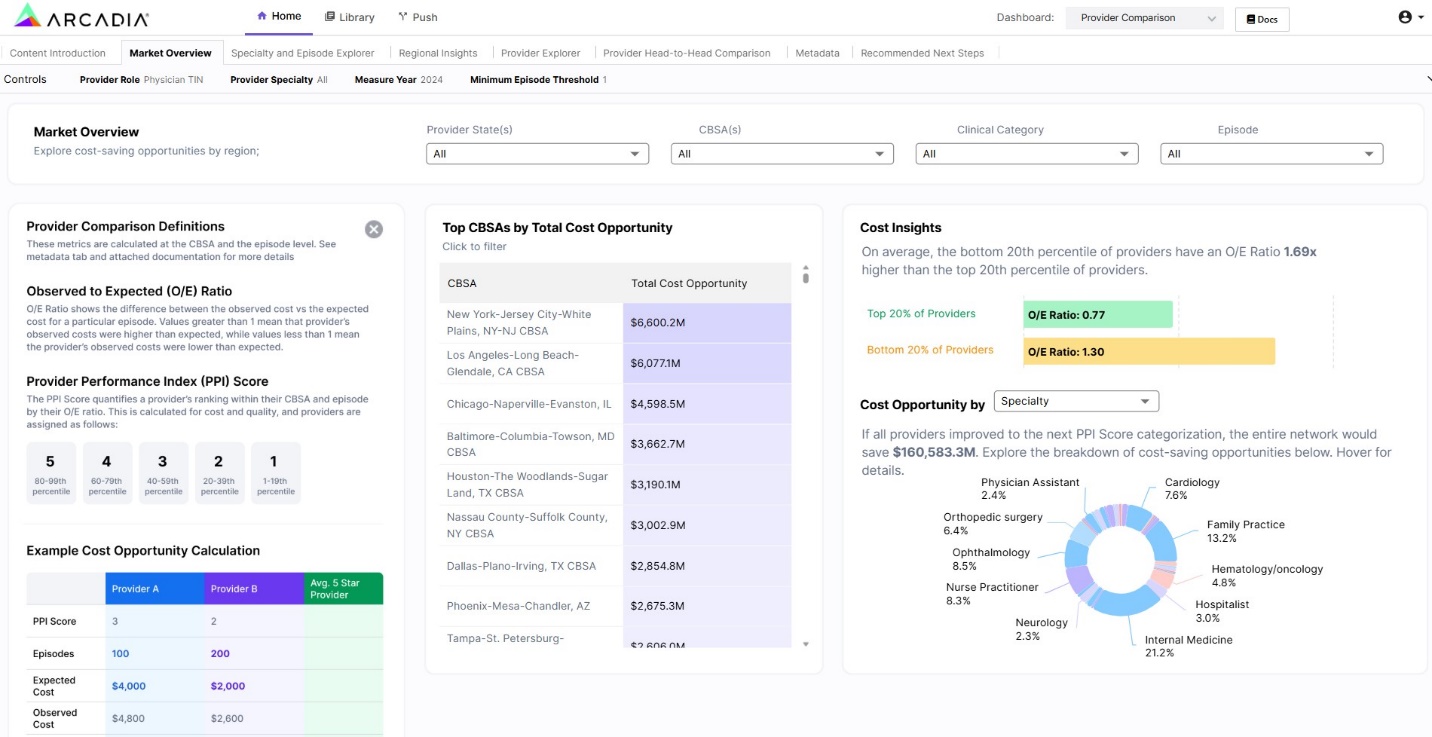1432x737 pixels.
Task: Click the CBSA table scrollbar down arrow
Action: 806,645
